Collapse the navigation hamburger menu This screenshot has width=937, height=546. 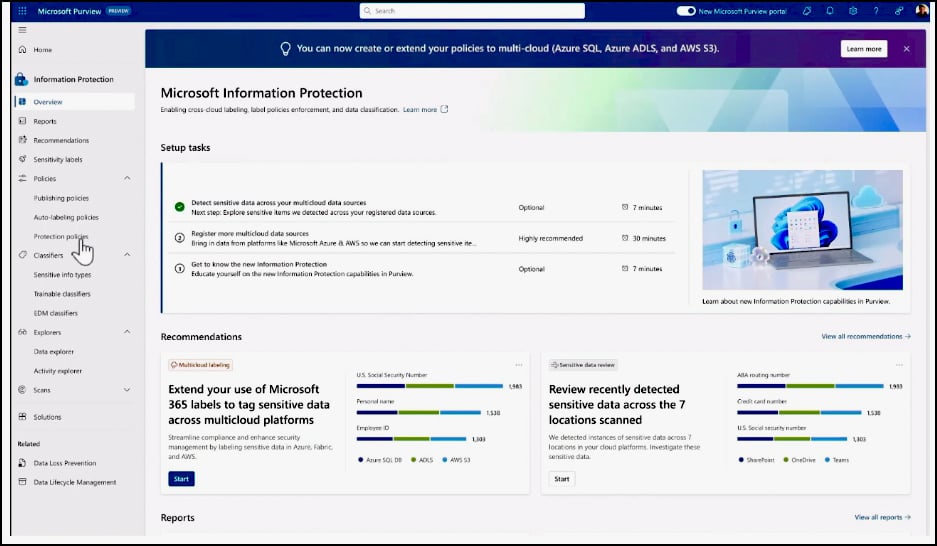point(22,30)
